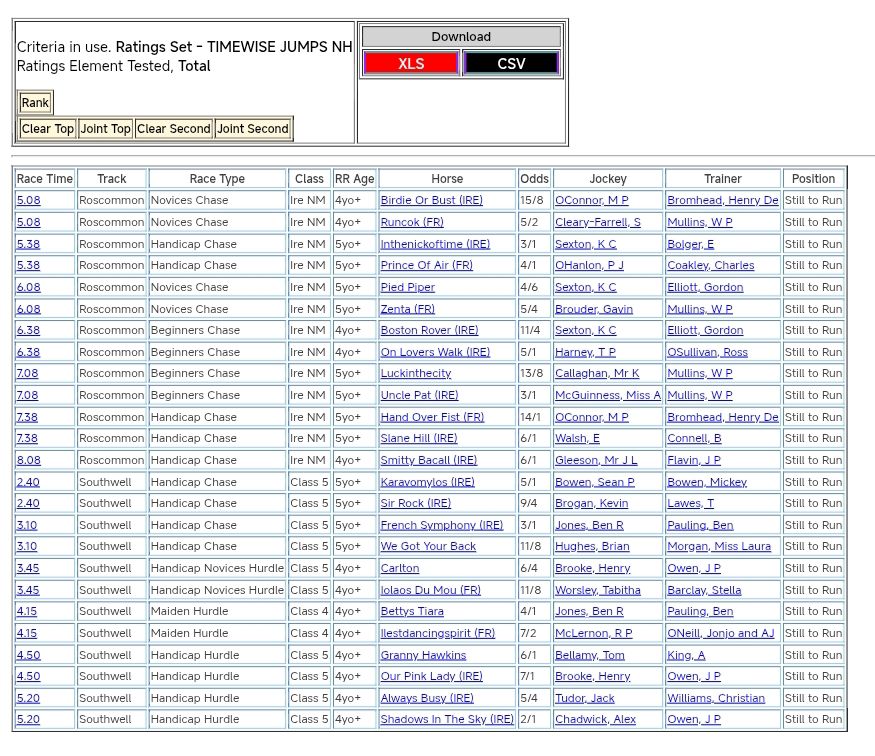Image resolution: width=875 pixels, height=756 pixels.
Task: View jockey Hughes, Brian profile
Action: pyautogui.click(x=592, y=547)
